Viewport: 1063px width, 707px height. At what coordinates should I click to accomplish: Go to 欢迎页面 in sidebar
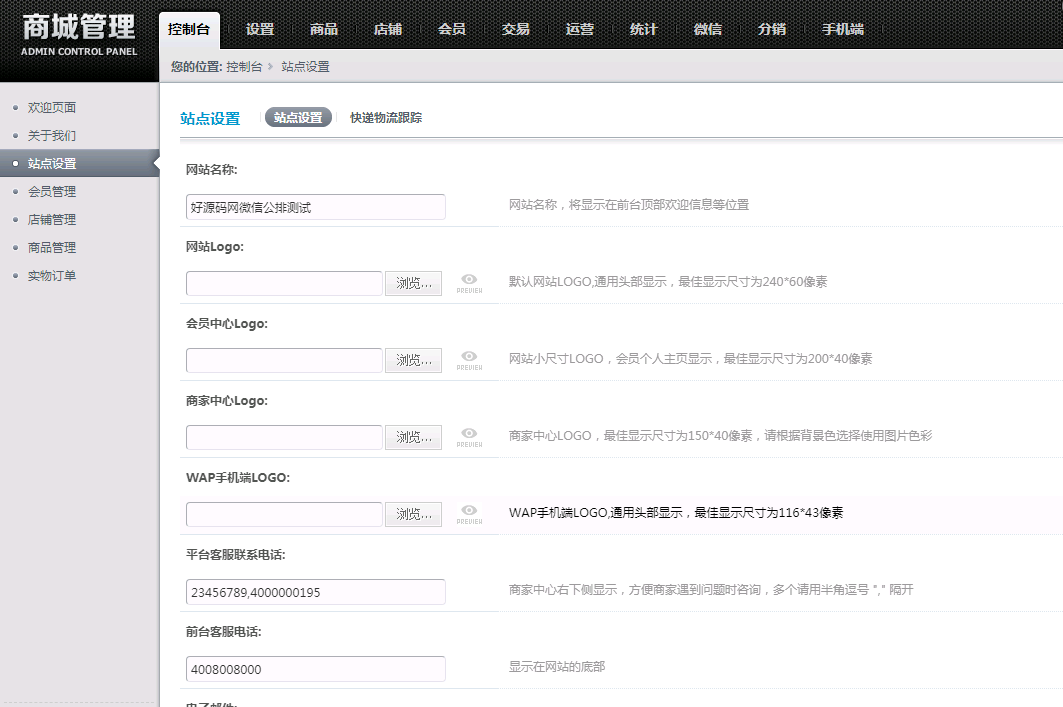click(x=52, y=107)
